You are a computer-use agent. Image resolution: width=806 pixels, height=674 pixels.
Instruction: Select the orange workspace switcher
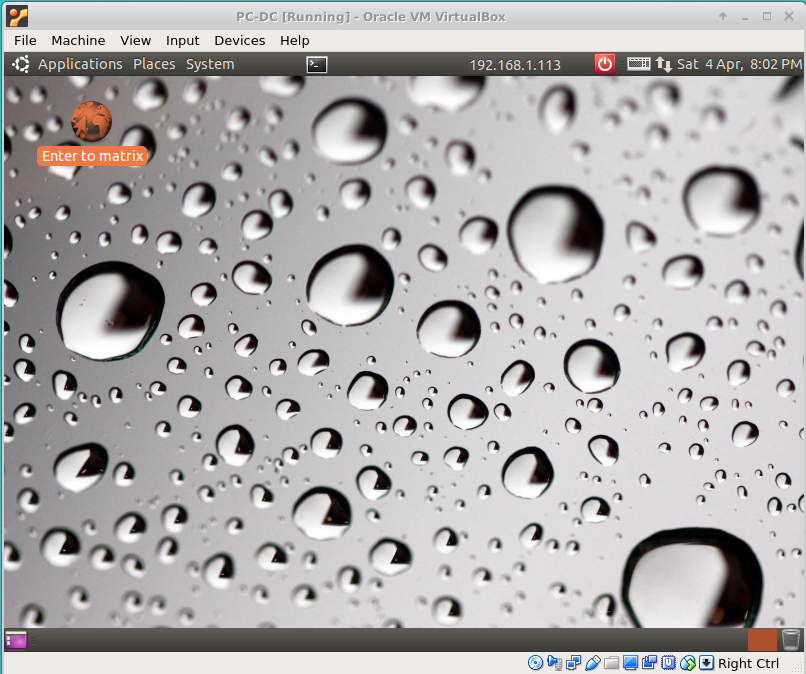(x=762, y=640)
